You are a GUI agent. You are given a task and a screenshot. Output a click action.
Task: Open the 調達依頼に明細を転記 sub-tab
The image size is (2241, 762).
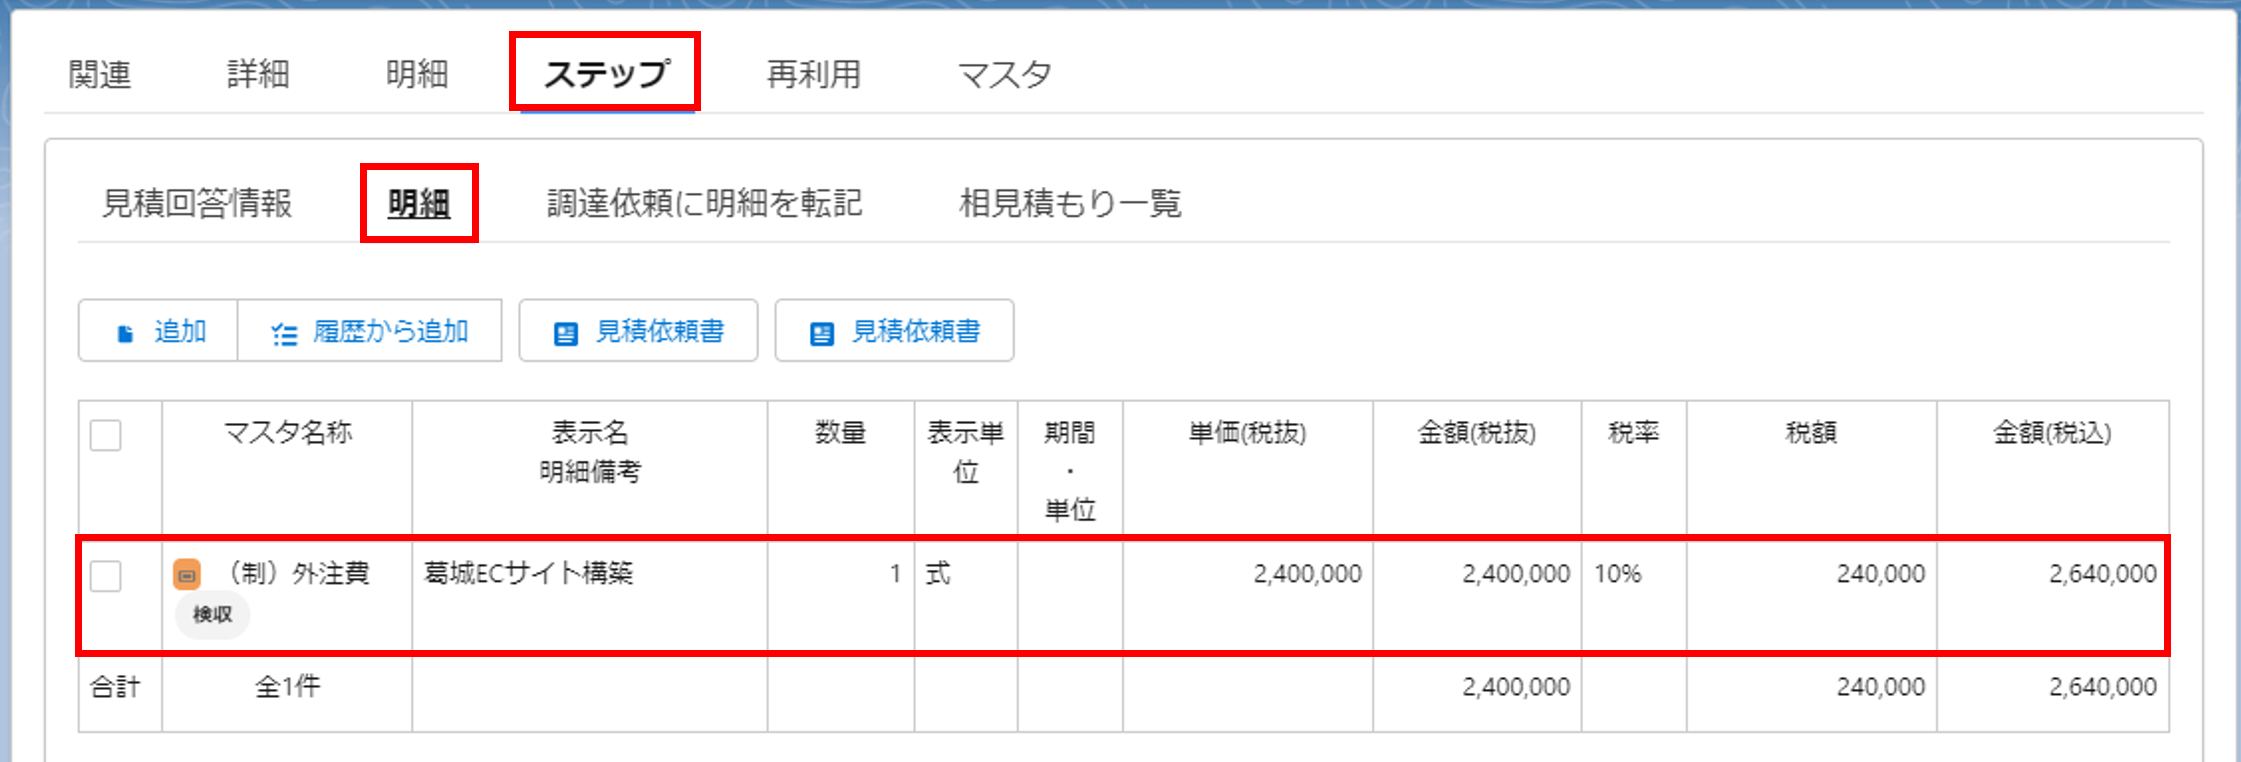click(704, 204)
